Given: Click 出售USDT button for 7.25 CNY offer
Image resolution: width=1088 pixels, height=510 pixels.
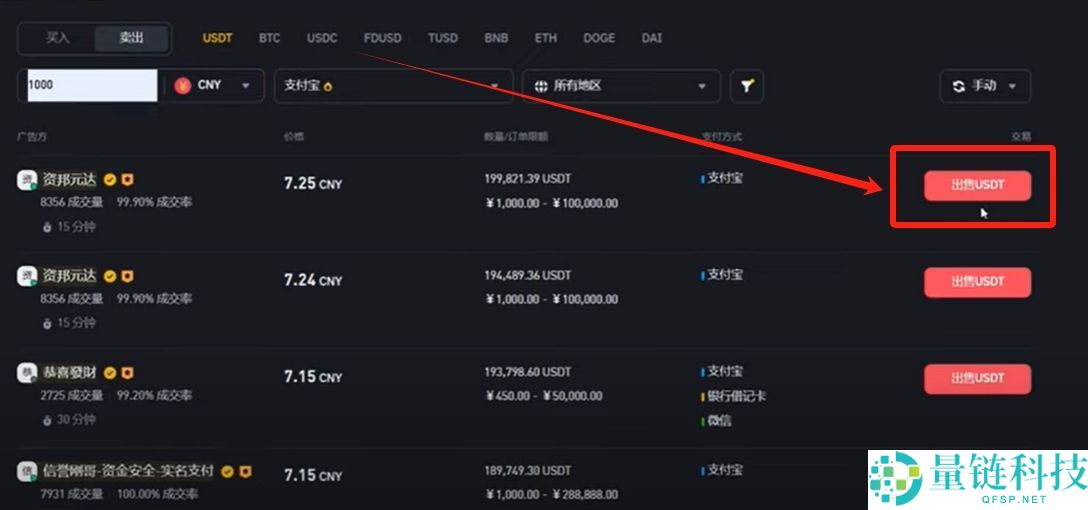Looking at the screenshot, I should [x=976, y=185].
